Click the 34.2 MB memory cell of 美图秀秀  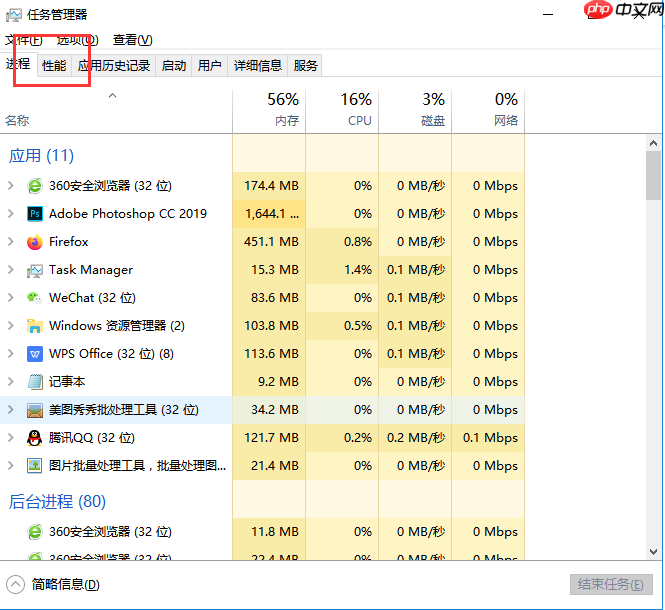click(x=269, y=410)
